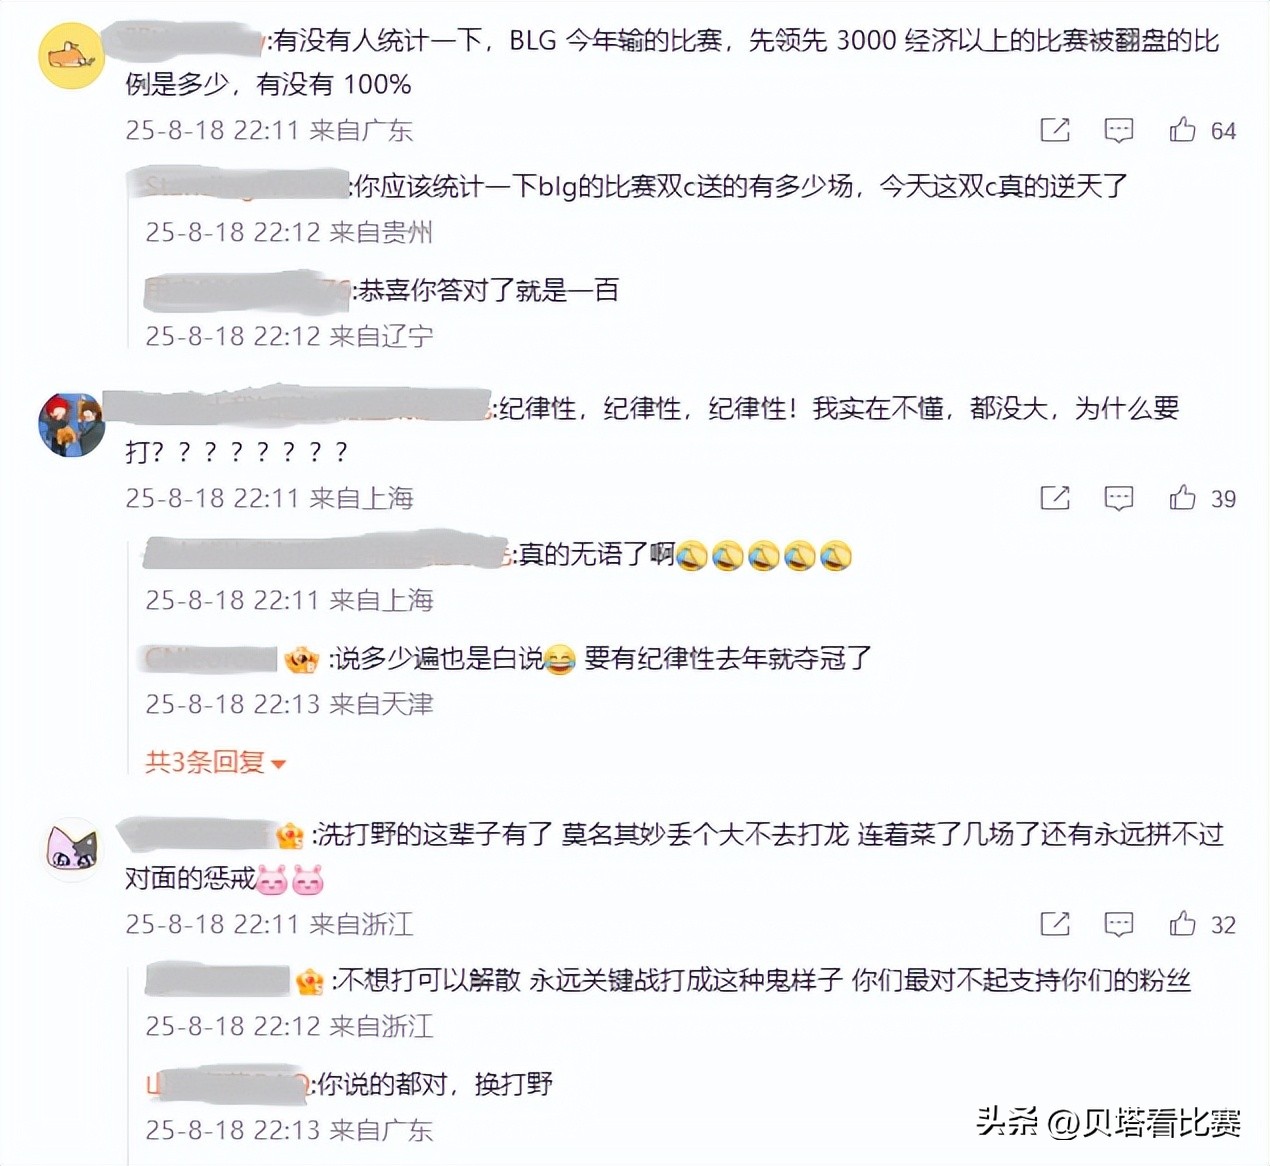Open profile of the two-people avatar
This screenshot has width=1270, height=1166.
pos(71,424)
